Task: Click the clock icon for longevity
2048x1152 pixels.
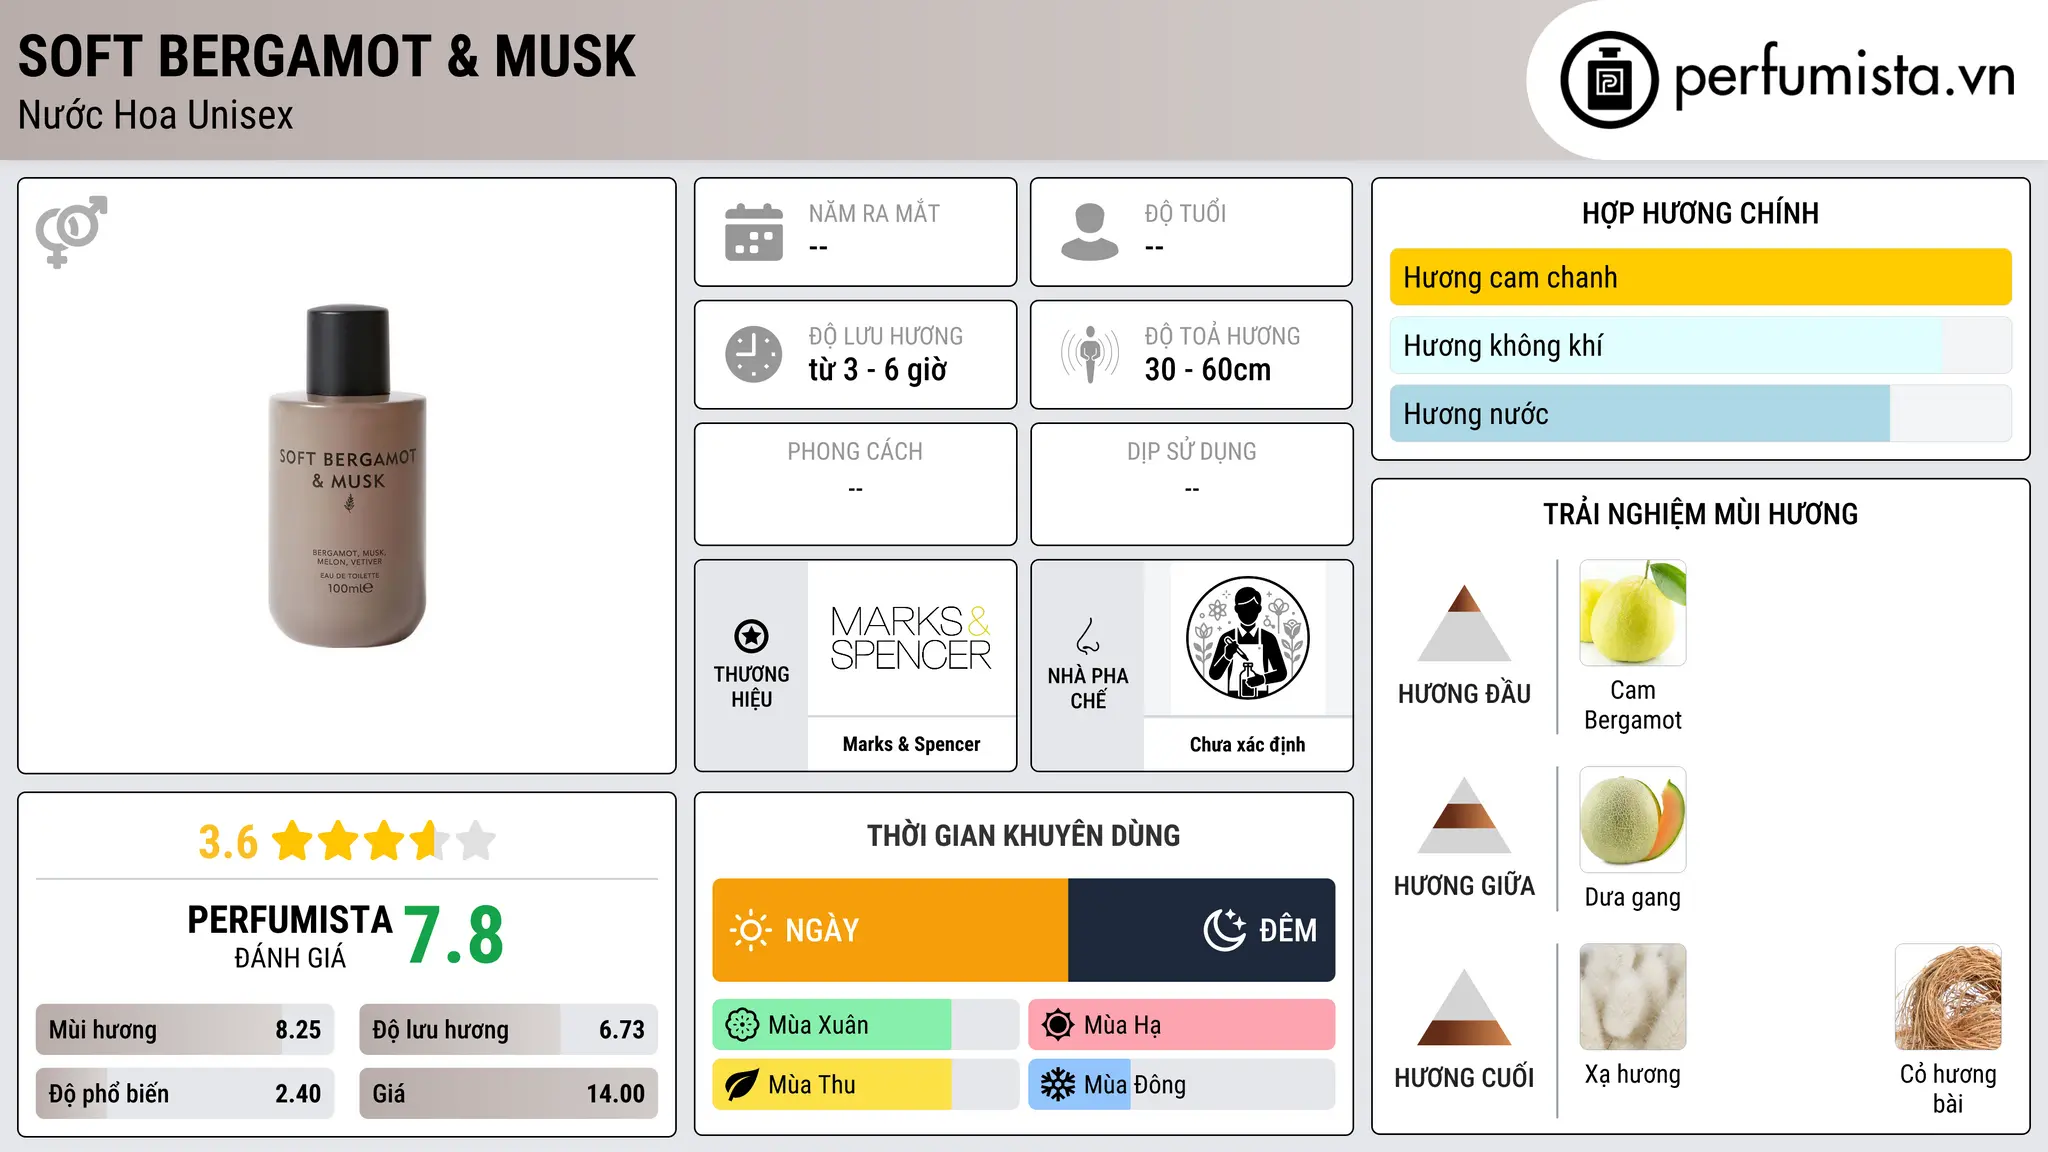Action: pos(754,354)
